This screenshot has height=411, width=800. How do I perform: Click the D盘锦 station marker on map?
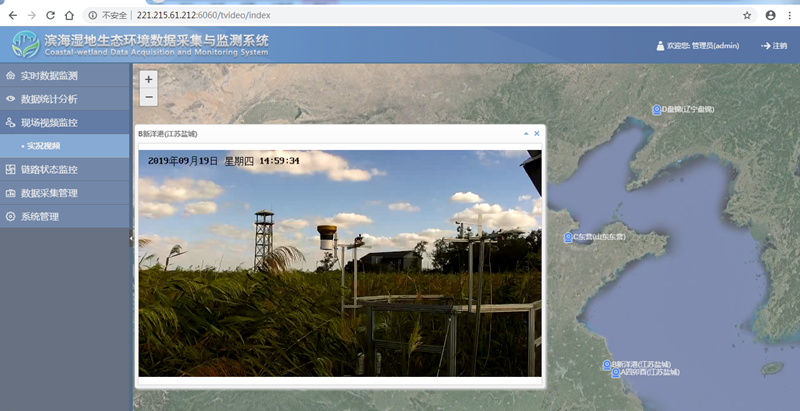click(656, 109)
